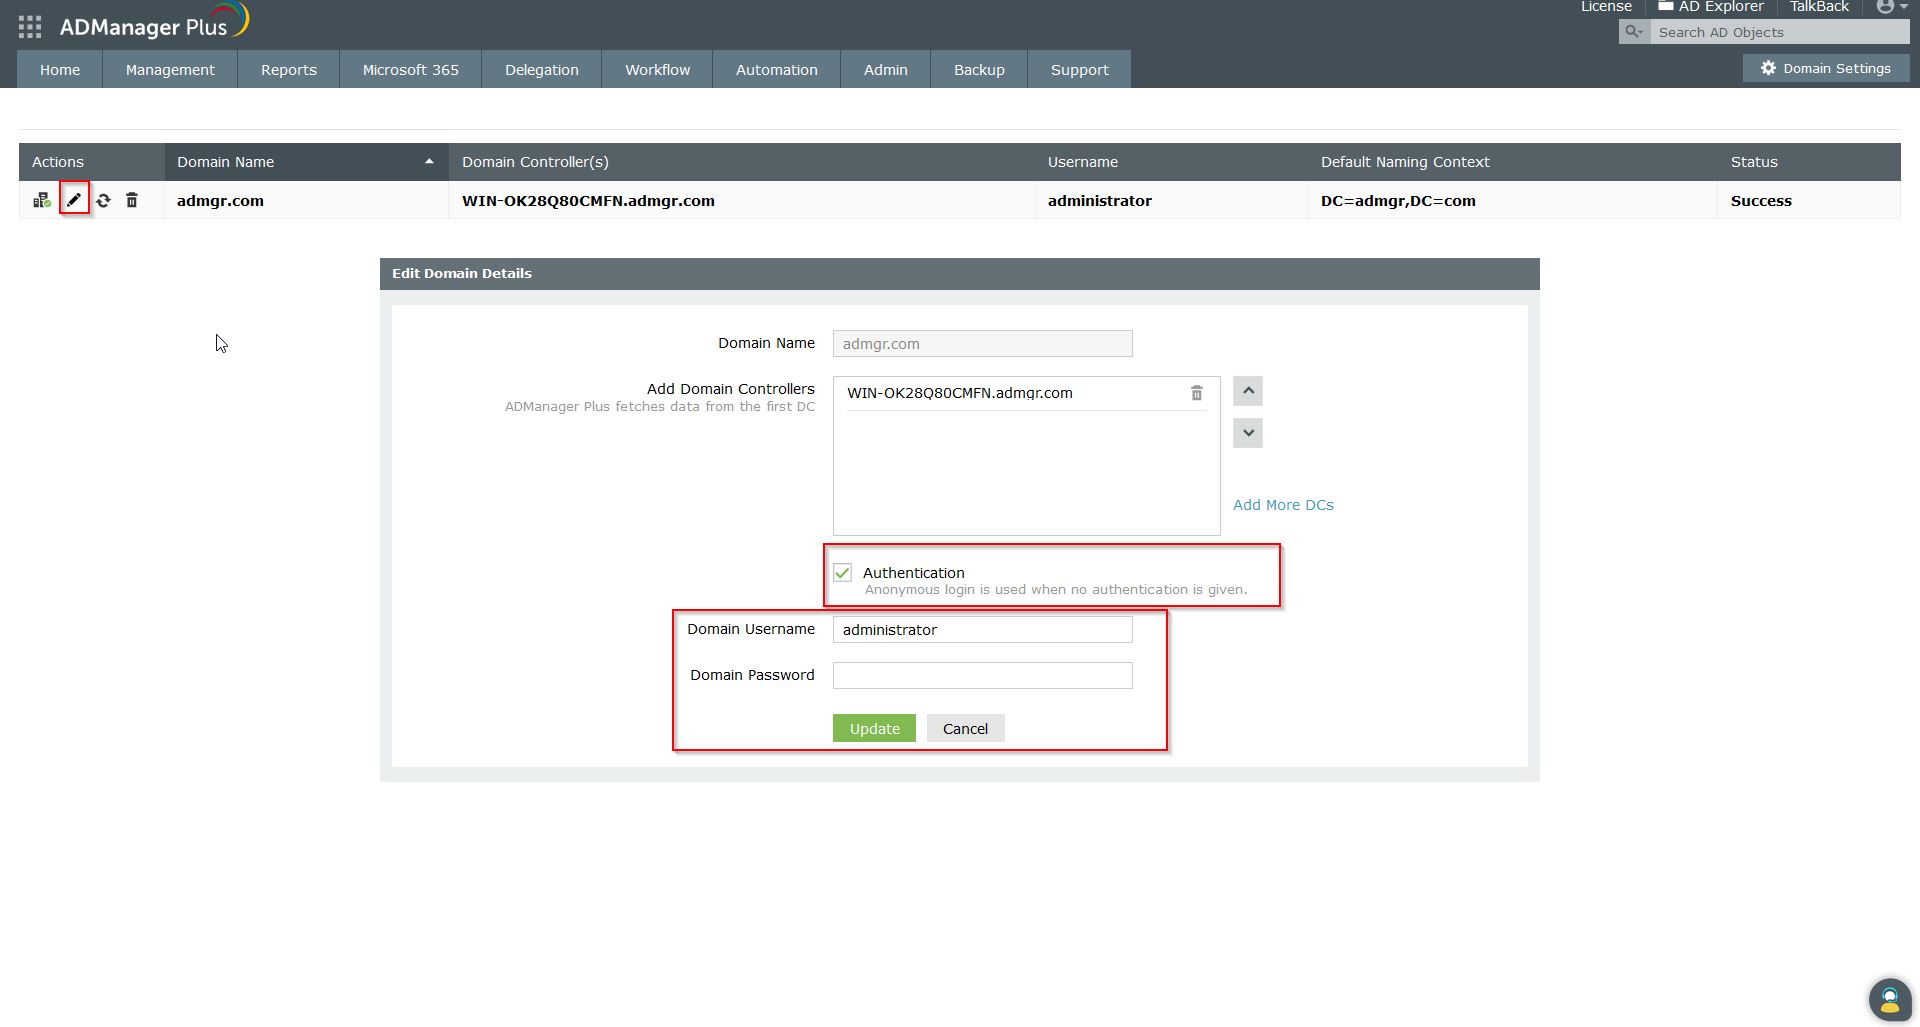Open the apps grid launcher icon
Image resolution: width=1920 pixels, height=1027 pixels.
click(30, 27)
